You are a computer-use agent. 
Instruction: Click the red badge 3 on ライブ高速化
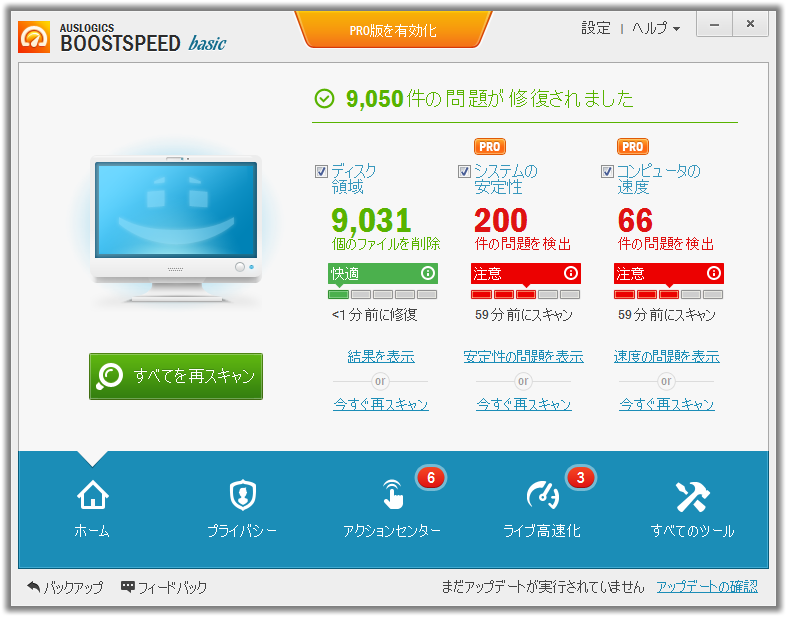(x=580, y=477)
